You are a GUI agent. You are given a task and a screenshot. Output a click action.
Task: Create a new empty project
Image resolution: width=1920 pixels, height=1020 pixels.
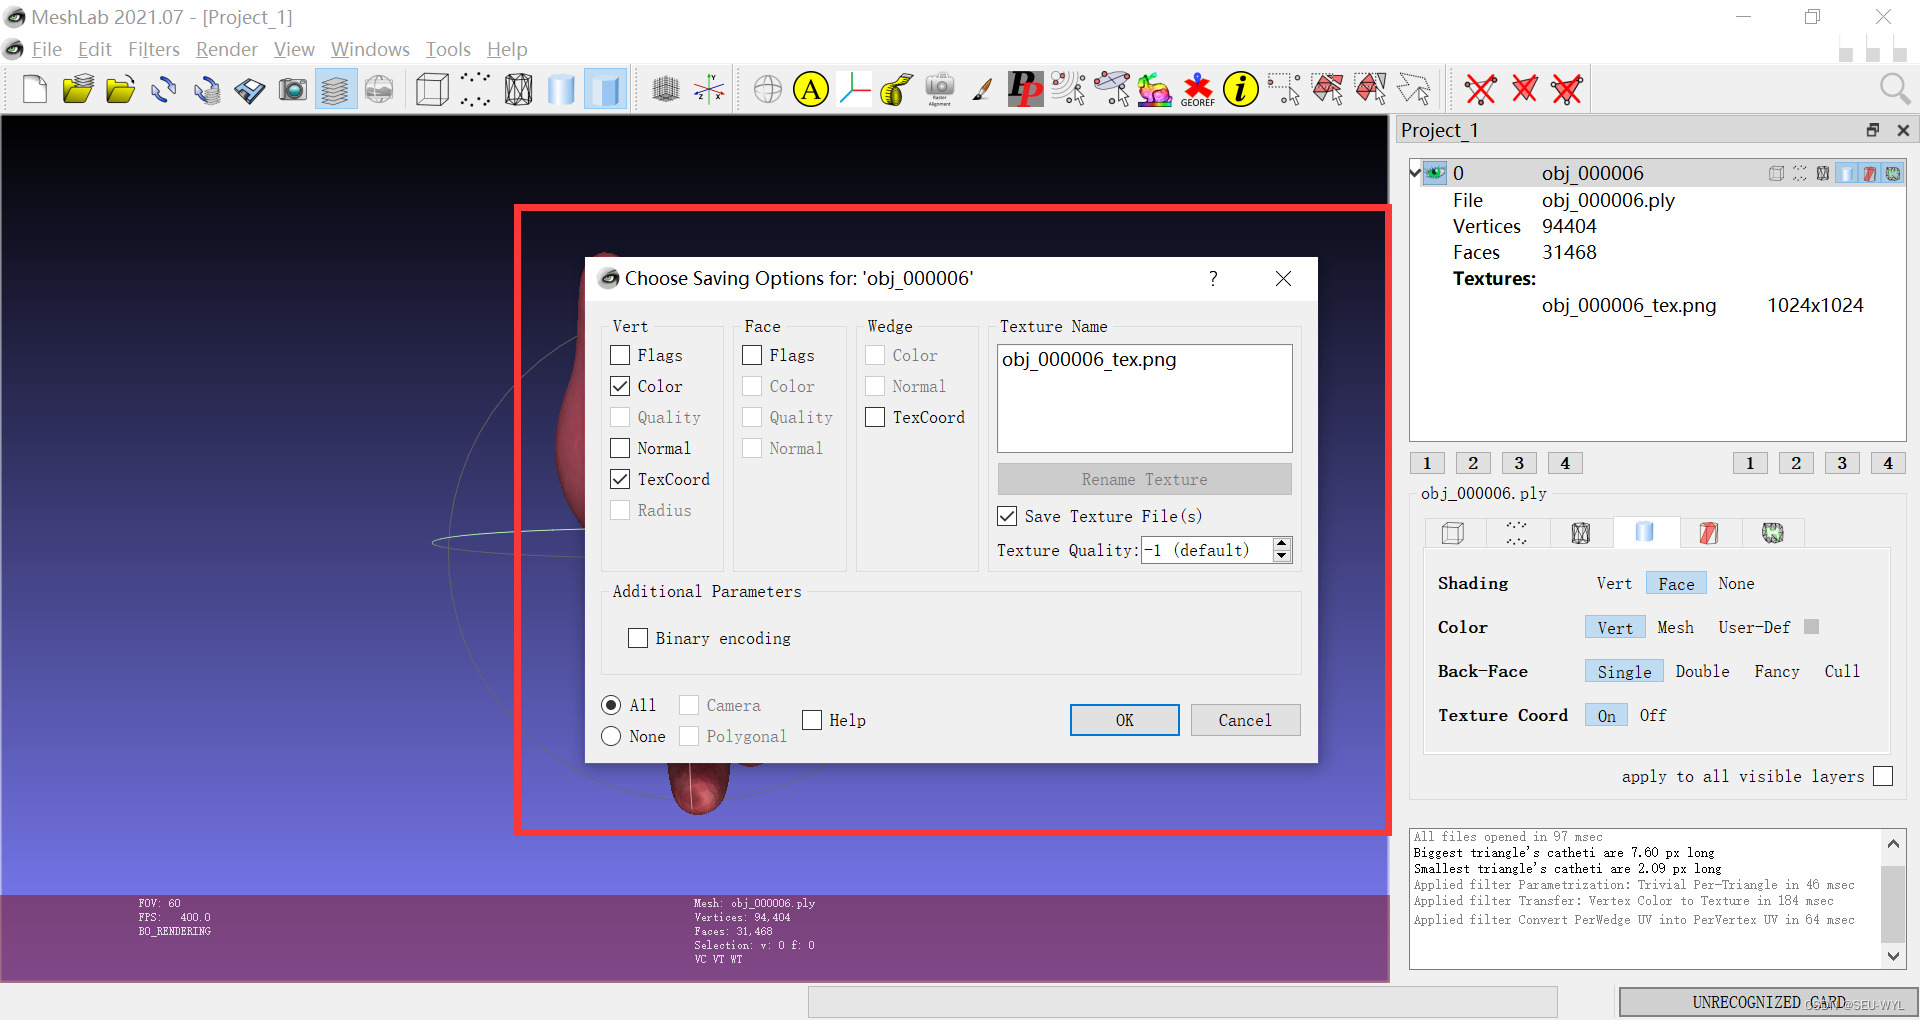(x=35, y=90)
